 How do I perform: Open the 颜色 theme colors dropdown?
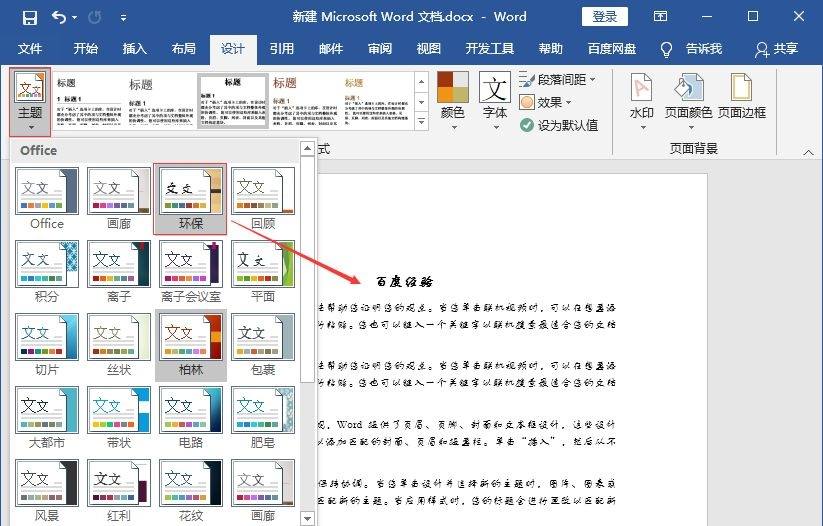(452, 101)
